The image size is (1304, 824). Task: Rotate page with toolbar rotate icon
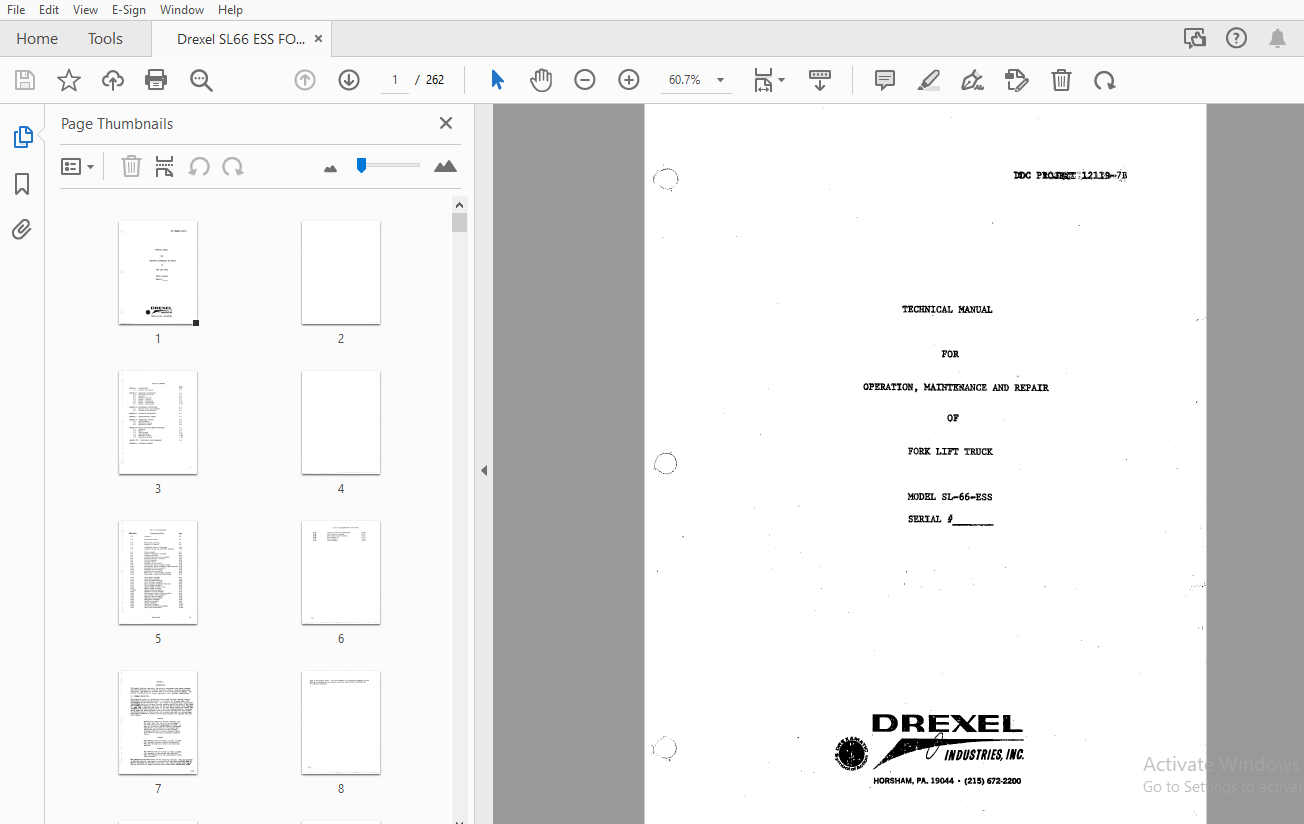[x=1105, y=80]
